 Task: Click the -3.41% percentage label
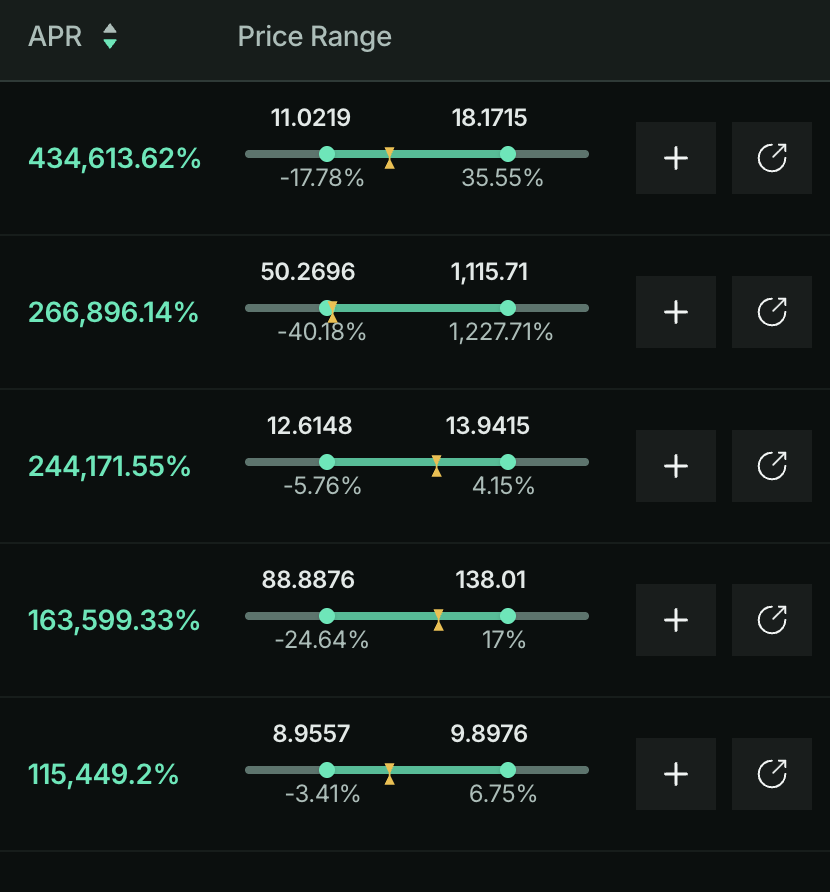323,795
